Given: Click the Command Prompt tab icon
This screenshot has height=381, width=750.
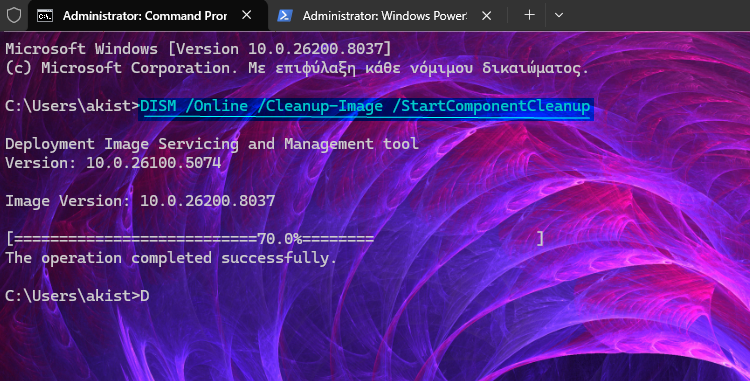Looking at the screenshot, I should click(45, 16).
